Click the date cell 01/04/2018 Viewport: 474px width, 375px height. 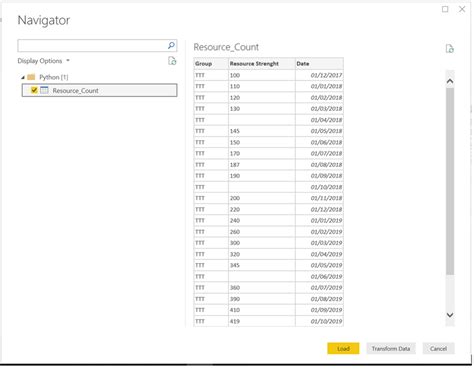click(319, 120)
